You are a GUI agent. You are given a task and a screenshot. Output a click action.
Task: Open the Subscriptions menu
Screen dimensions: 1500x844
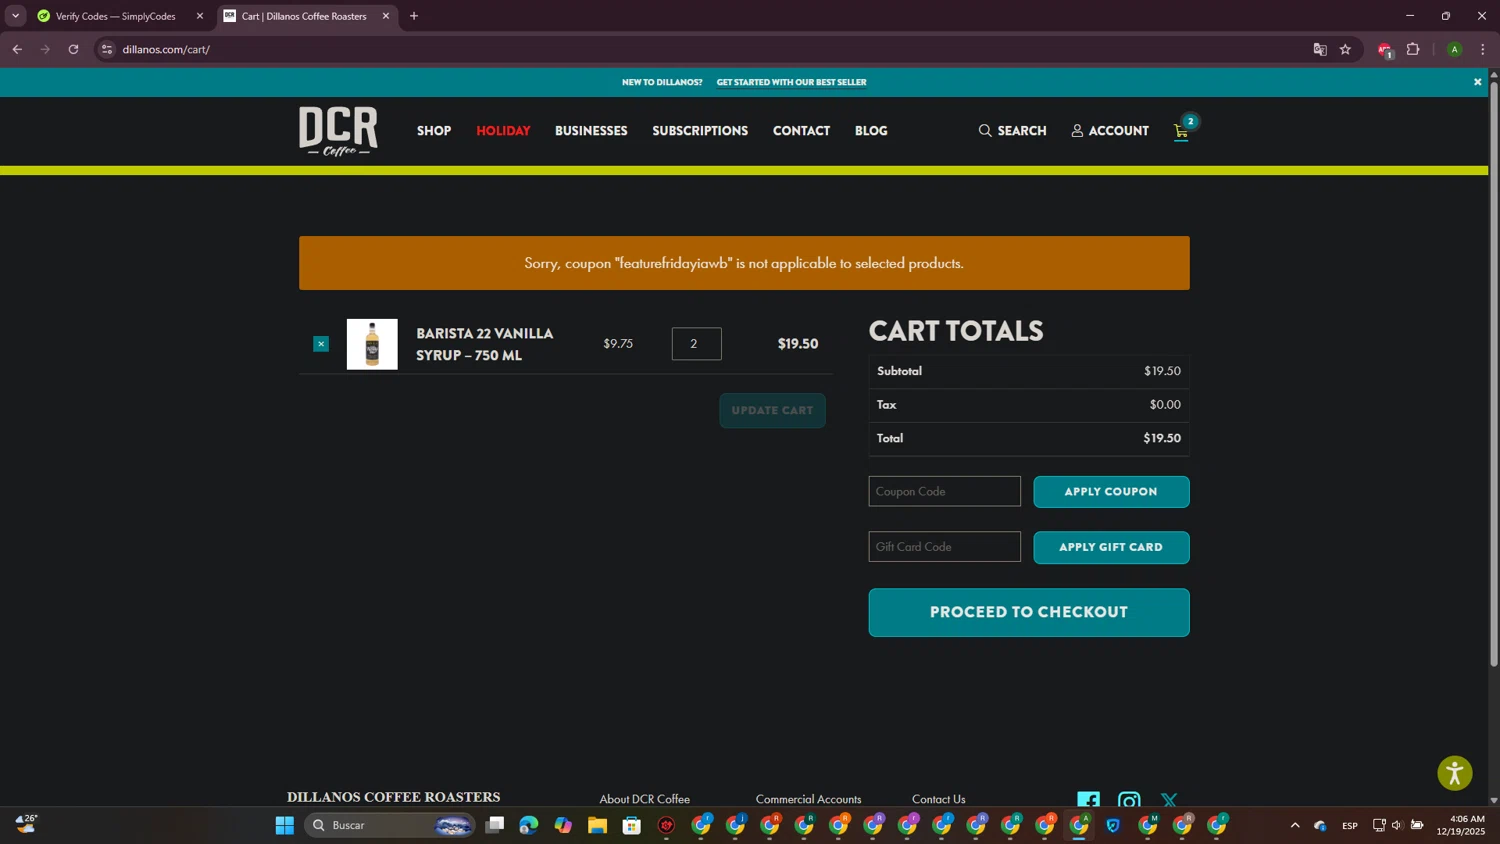point(700,131)
